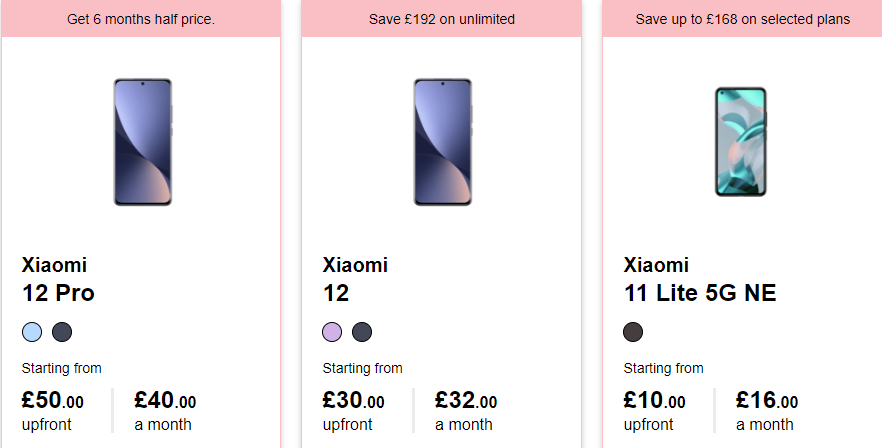The image size is (882, 448).
Task: Click the 'Save £192 on unlimited' banner
Action: tap(442, 19)
